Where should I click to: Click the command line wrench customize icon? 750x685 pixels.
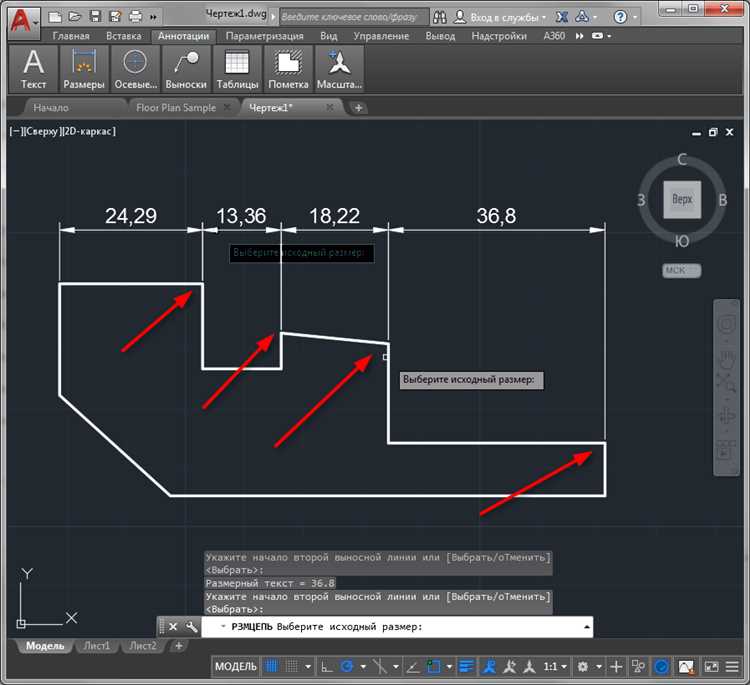[x=191, y=627]
